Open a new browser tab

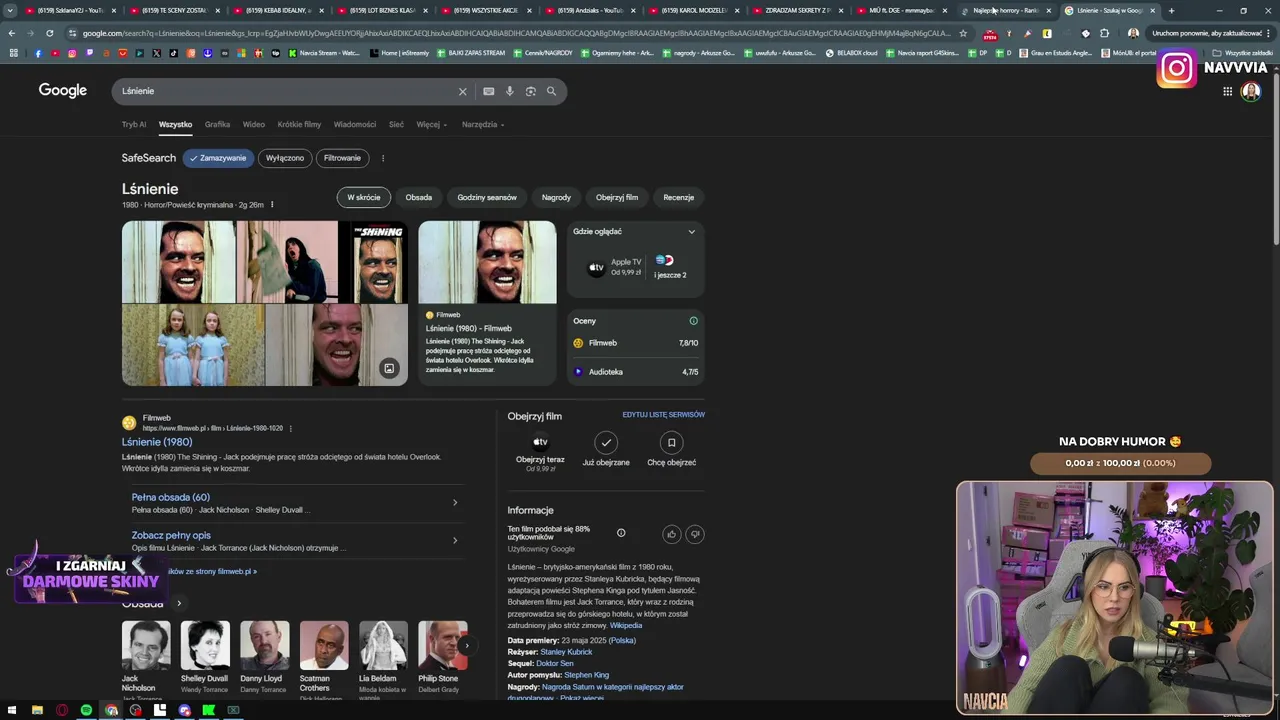[x=1171, y=11]
